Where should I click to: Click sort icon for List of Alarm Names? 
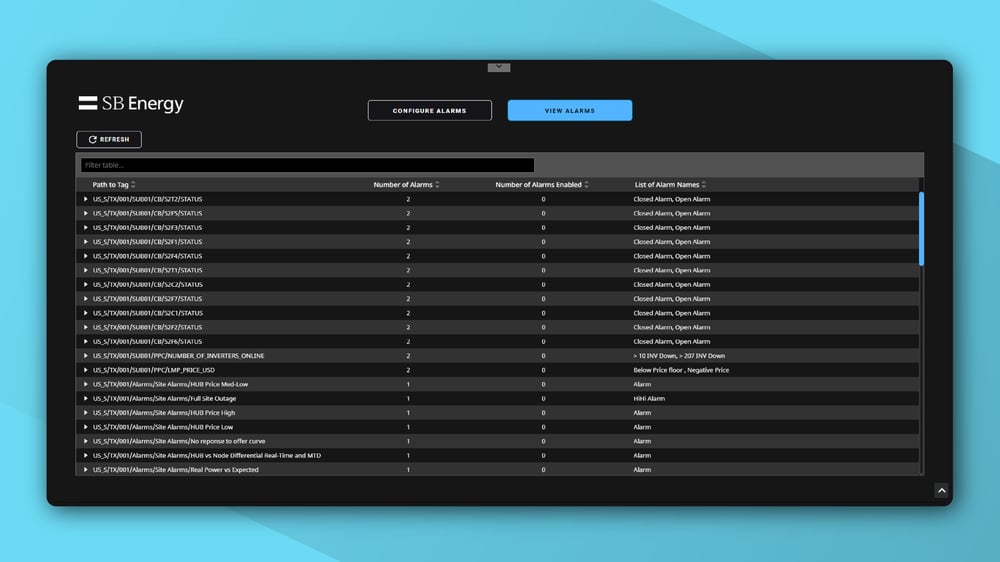(704, 185)
